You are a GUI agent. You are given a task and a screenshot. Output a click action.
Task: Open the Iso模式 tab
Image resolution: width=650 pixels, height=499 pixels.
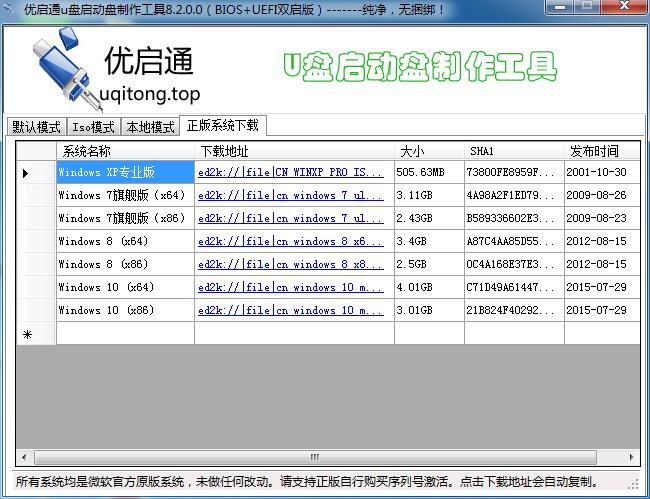point(93,127)
